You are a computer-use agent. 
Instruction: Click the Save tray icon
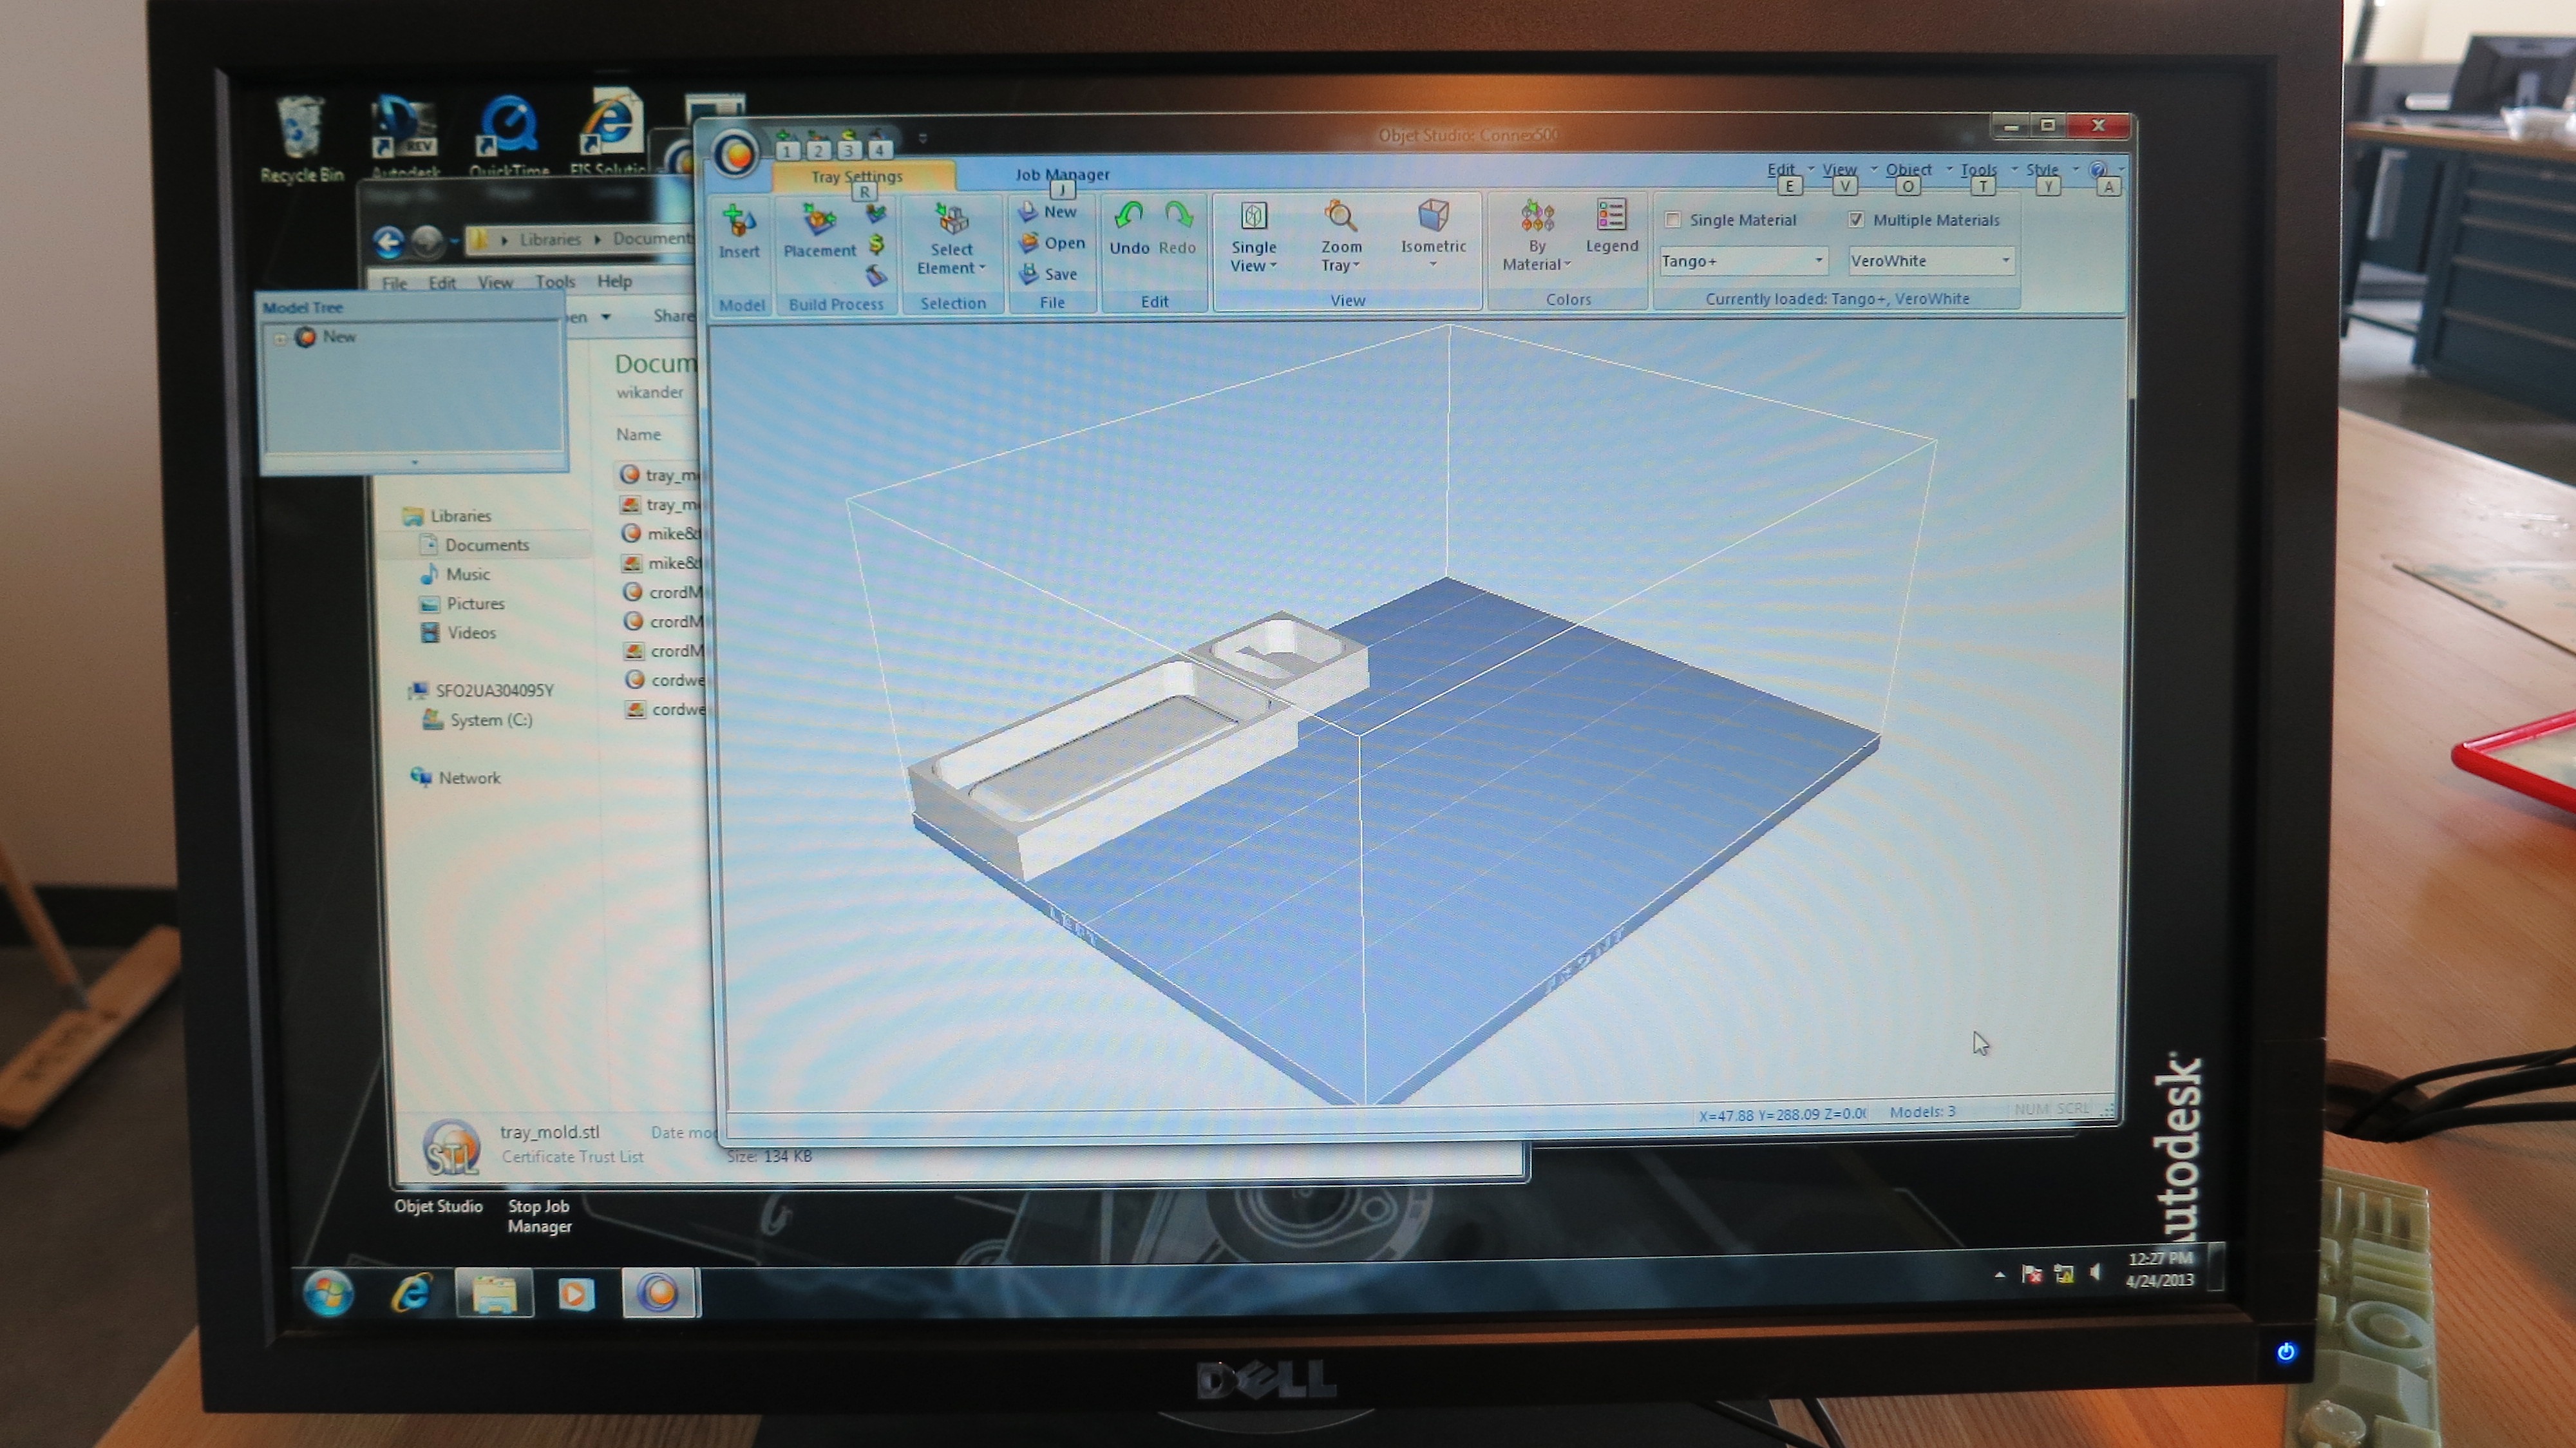(x=1029, y=274)
